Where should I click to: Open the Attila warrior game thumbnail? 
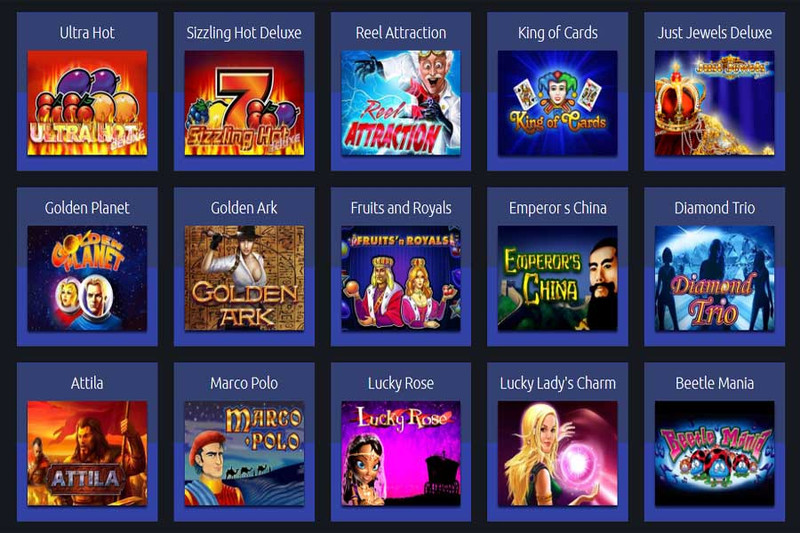pyautogui.click(x=87, y=453)
